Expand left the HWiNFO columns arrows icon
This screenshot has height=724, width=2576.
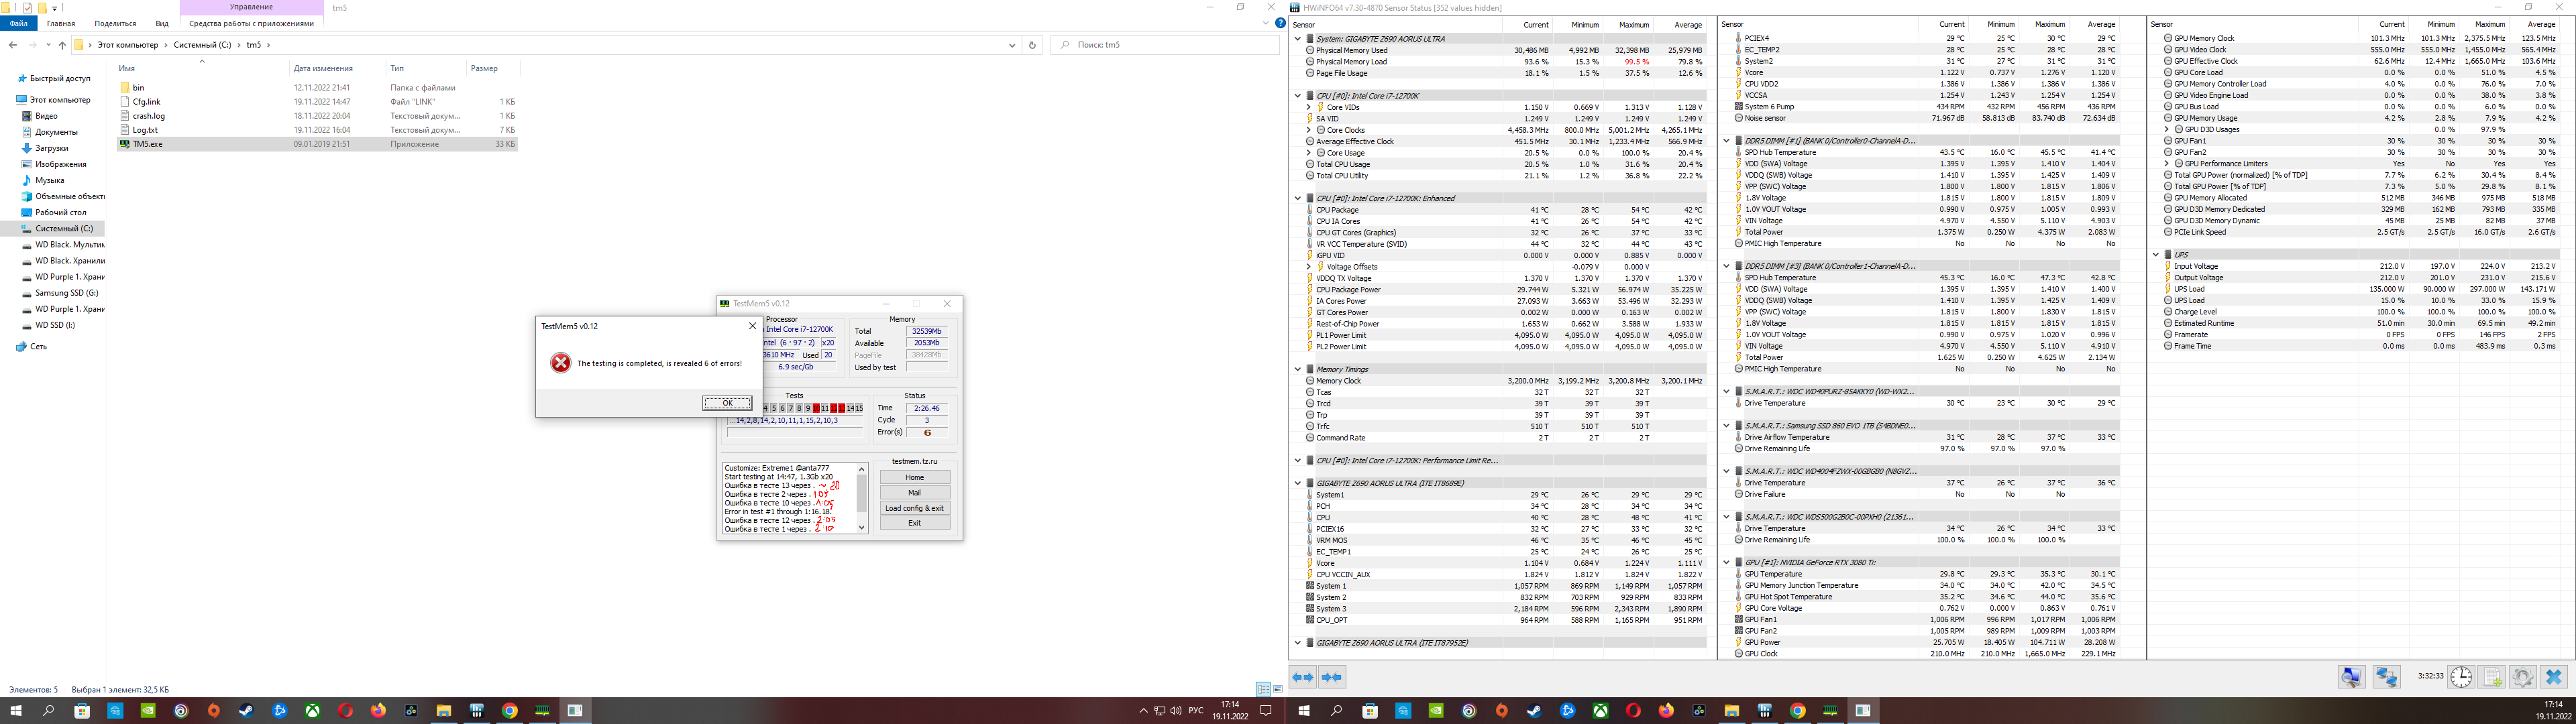coord(1303,677)
